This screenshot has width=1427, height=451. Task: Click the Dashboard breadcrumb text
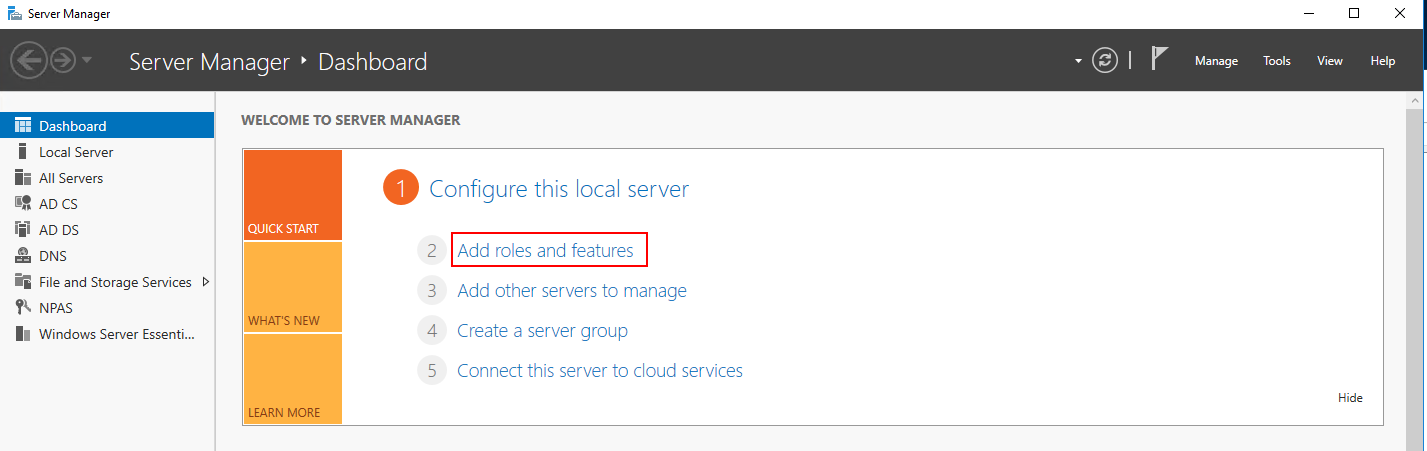pyautogui.click(x=372, y=62)
